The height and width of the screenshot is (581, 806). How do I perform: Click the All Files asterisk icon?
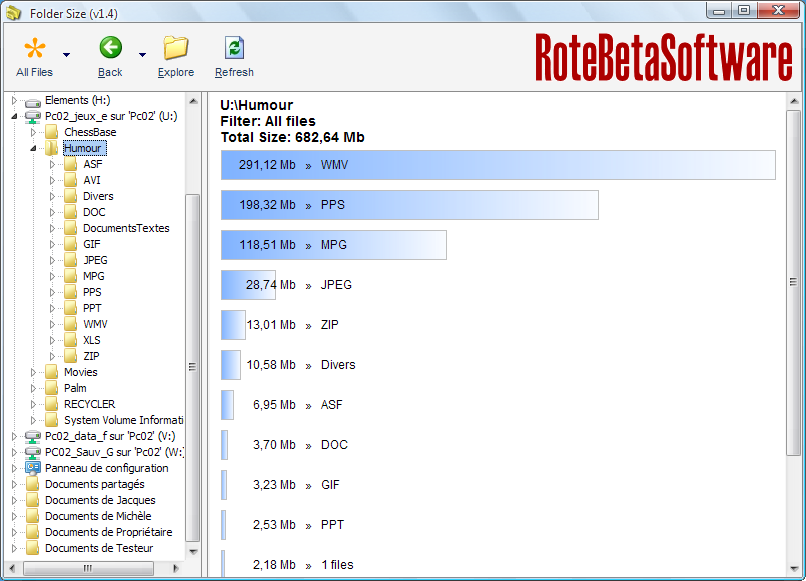(34, 48)
